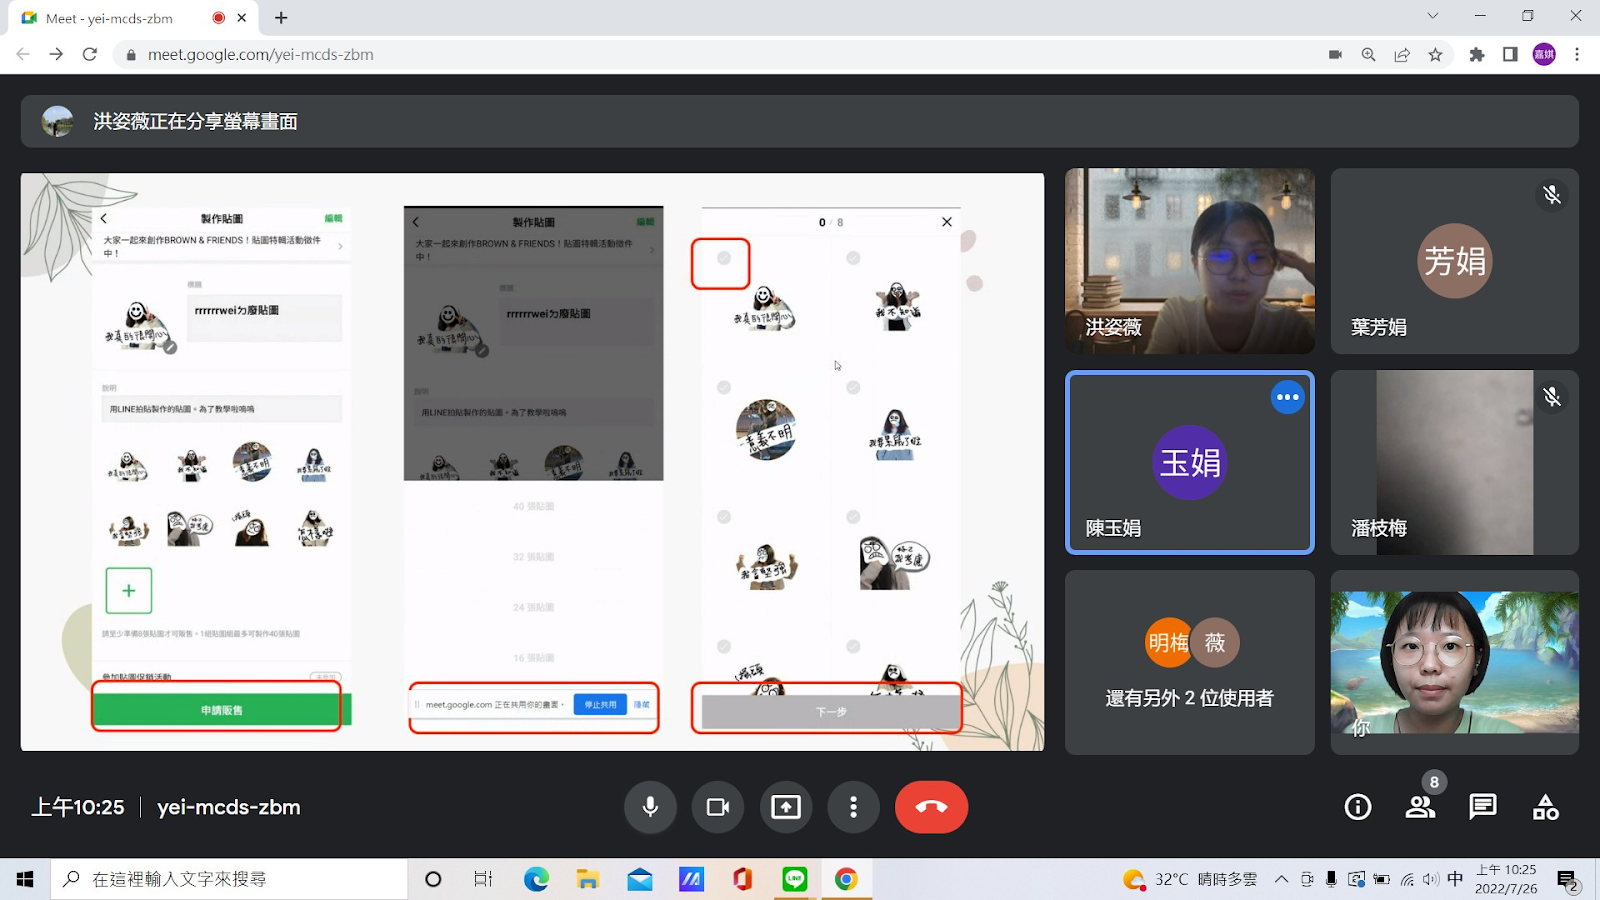This screenshot has height=900, width=1600.
Task: Open Windows Start menu
Action: (25, 879)
